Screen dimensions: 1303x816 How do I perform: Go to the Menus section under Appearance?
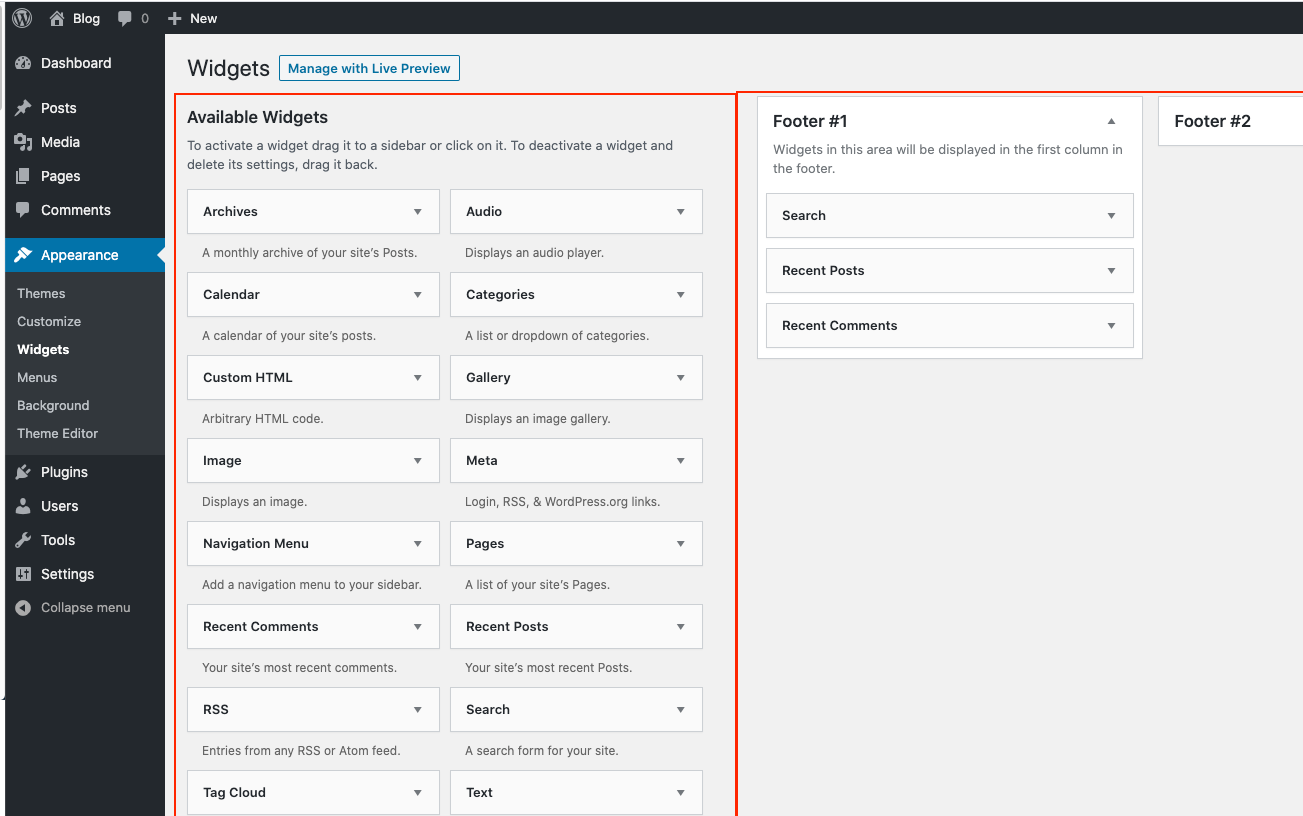(x=36, y=377)
